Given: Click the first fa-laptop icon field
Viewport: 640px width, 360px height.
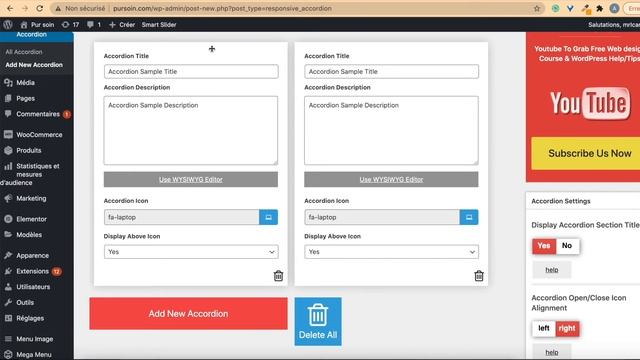Looking at the screenshot, I should tap(181, 217).
